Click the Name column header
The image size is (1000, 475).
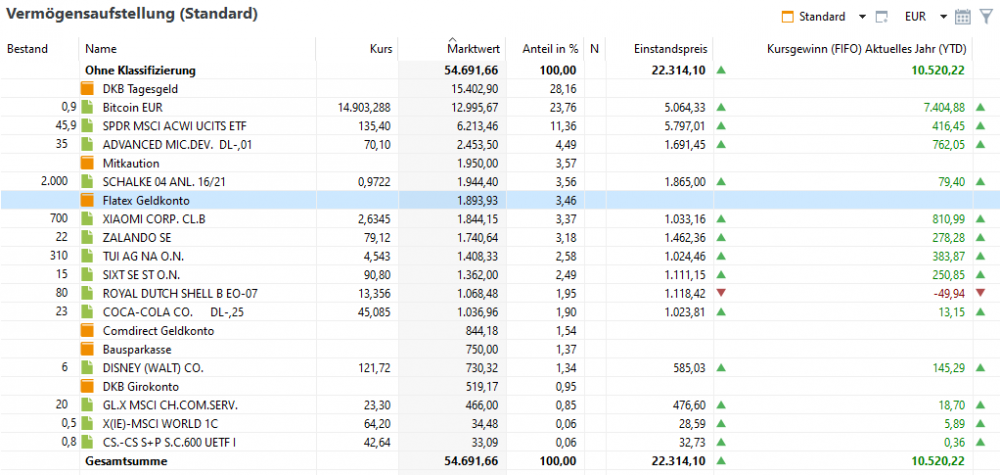pyautogui.click(x=101, y=48)
